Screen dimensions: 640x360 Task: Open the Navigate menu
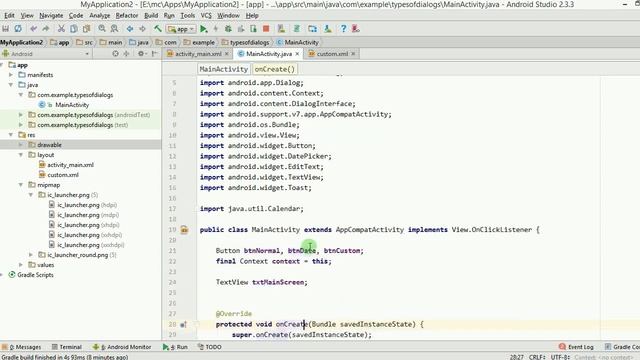tap(51, 16)
